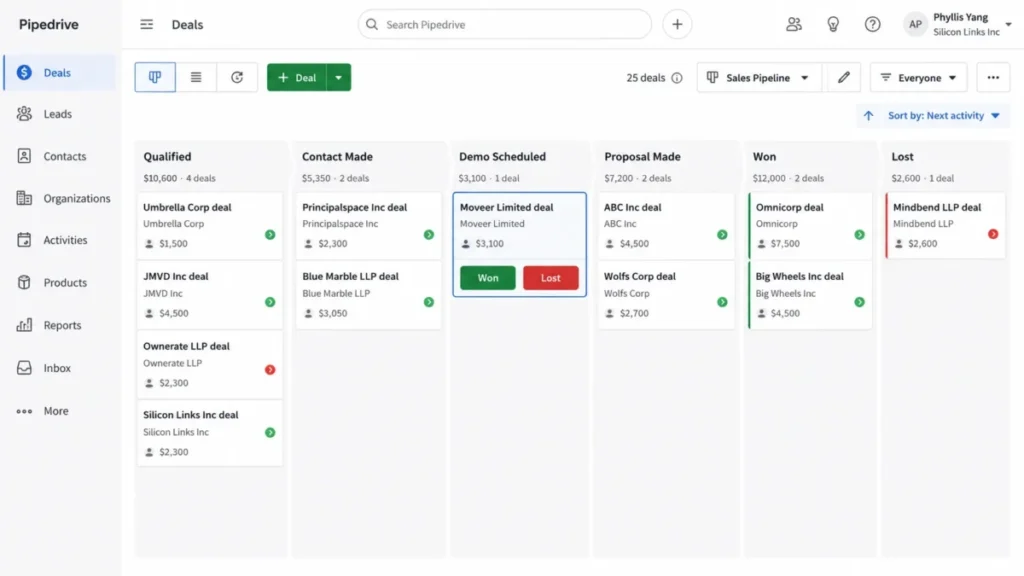This screenshot has height=576, width=1024.
Task: Click Wolfs Corp deal title
Action: [x=639, y=276]
